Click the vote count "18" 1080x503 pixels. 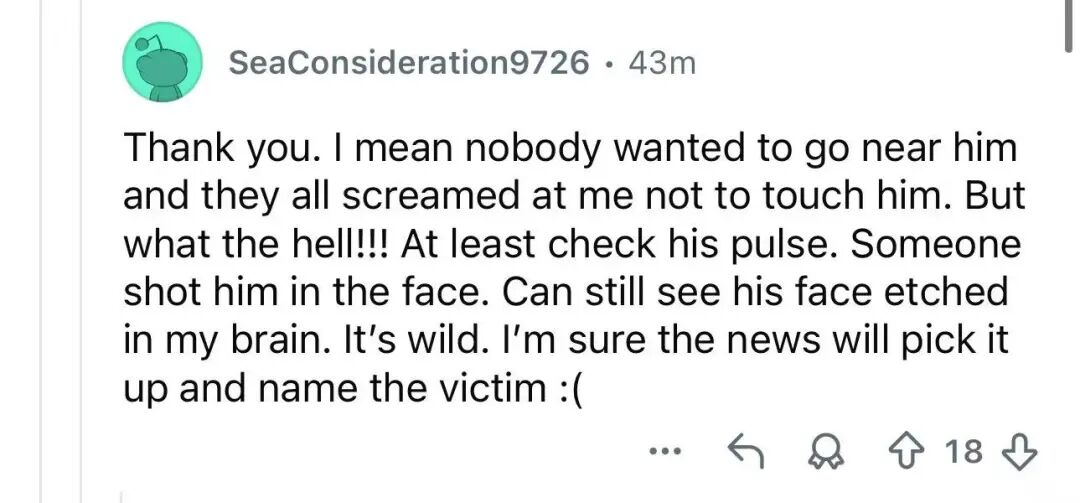[x=964, y=451]
